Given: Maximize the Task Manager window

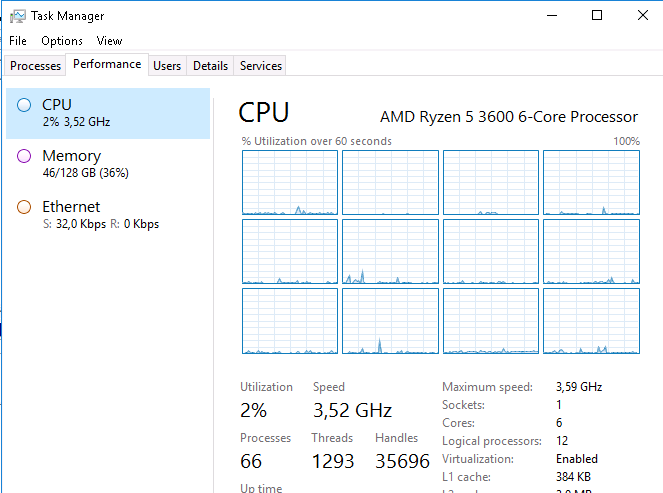Looking at the screenshot, I should tap(597, 15).
